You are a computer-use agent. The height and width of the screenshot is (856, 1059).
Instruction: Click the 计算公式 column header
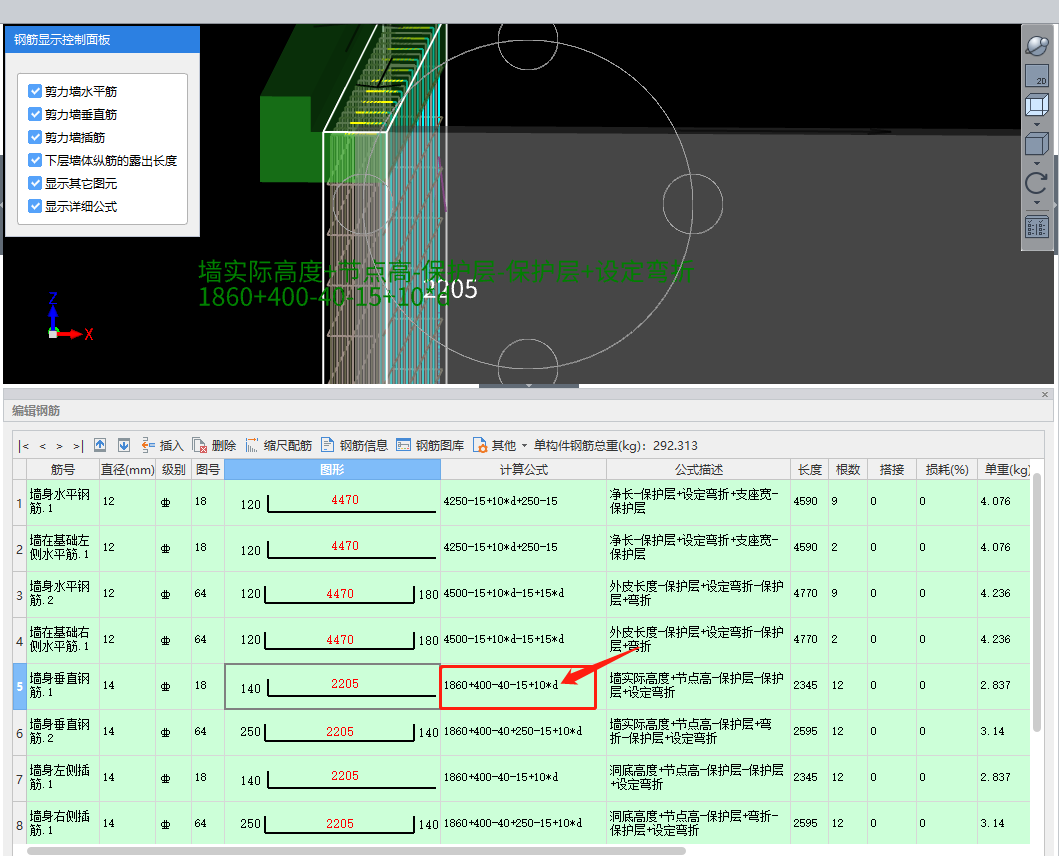(523, 470)
